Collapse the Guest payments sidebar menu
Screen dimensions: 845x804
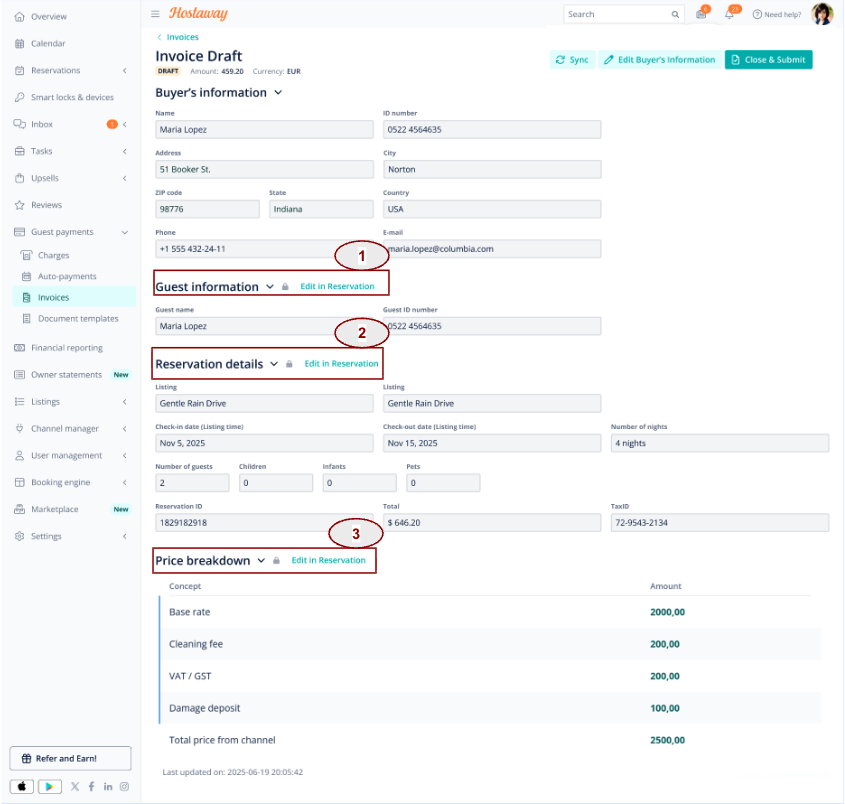[124, 232]
